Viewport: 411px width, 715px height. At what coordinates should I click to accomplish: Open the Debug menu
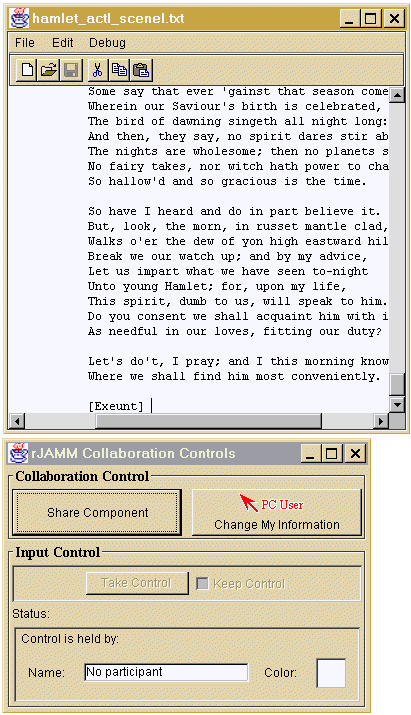(107, 43)
